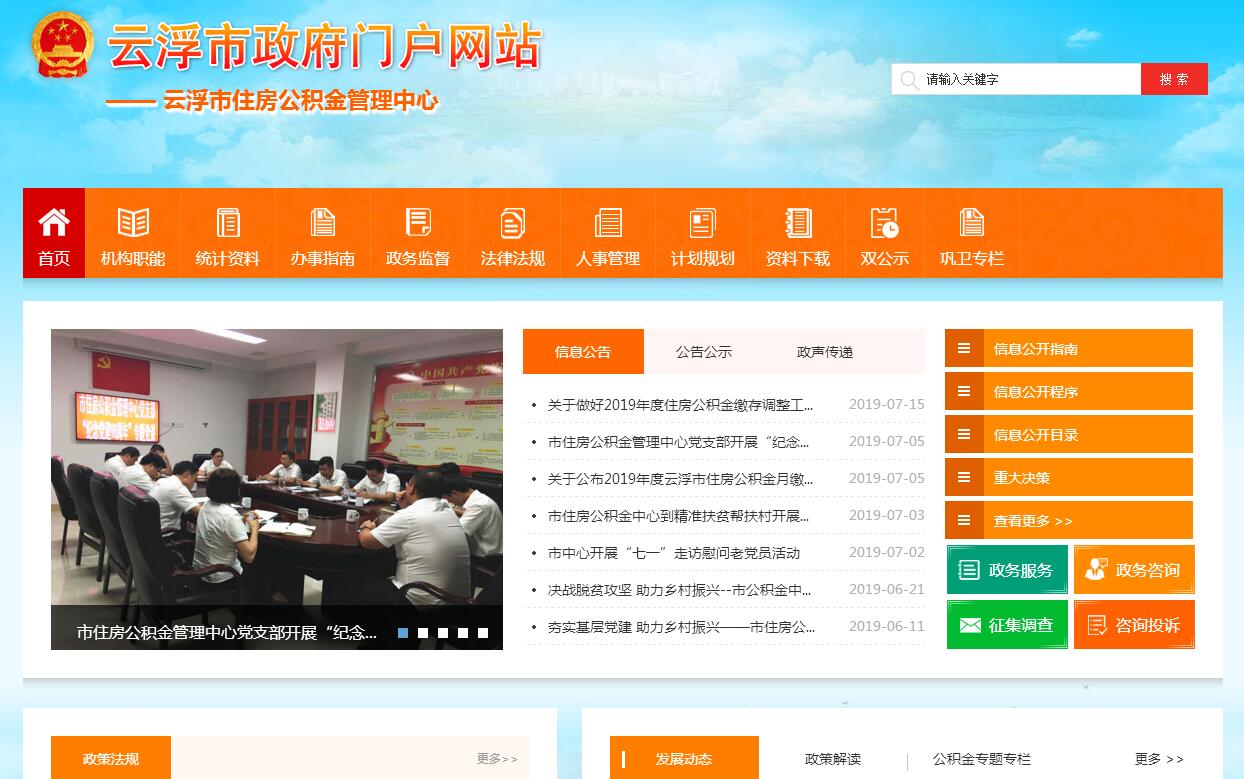Viewport: 1244px width, 779px height.
Task: Expand 查看更多 >> in the sidebar
Action: (1033, 521)
